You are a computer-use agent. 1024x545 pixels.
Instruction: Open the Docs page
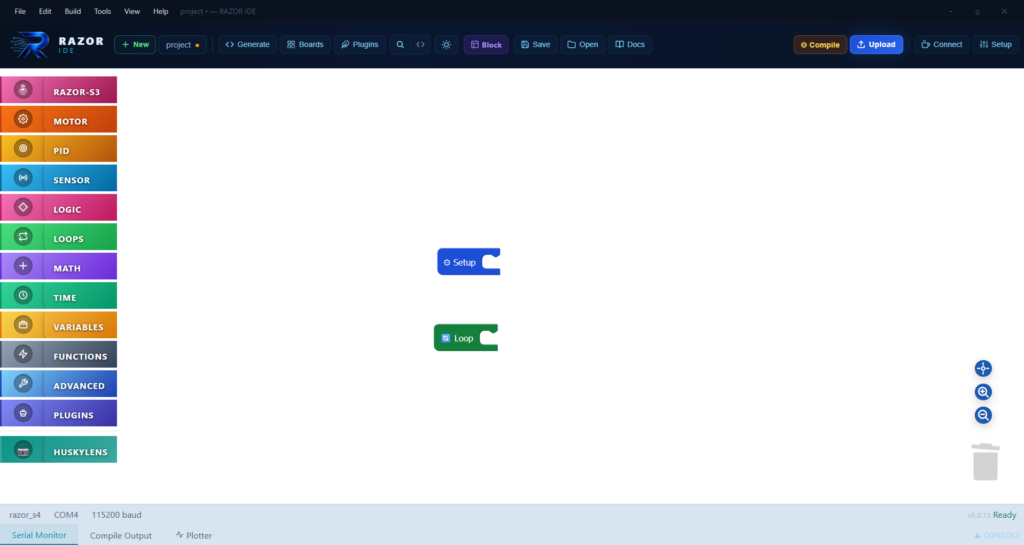pyautogui.click(x=630, y=44)
